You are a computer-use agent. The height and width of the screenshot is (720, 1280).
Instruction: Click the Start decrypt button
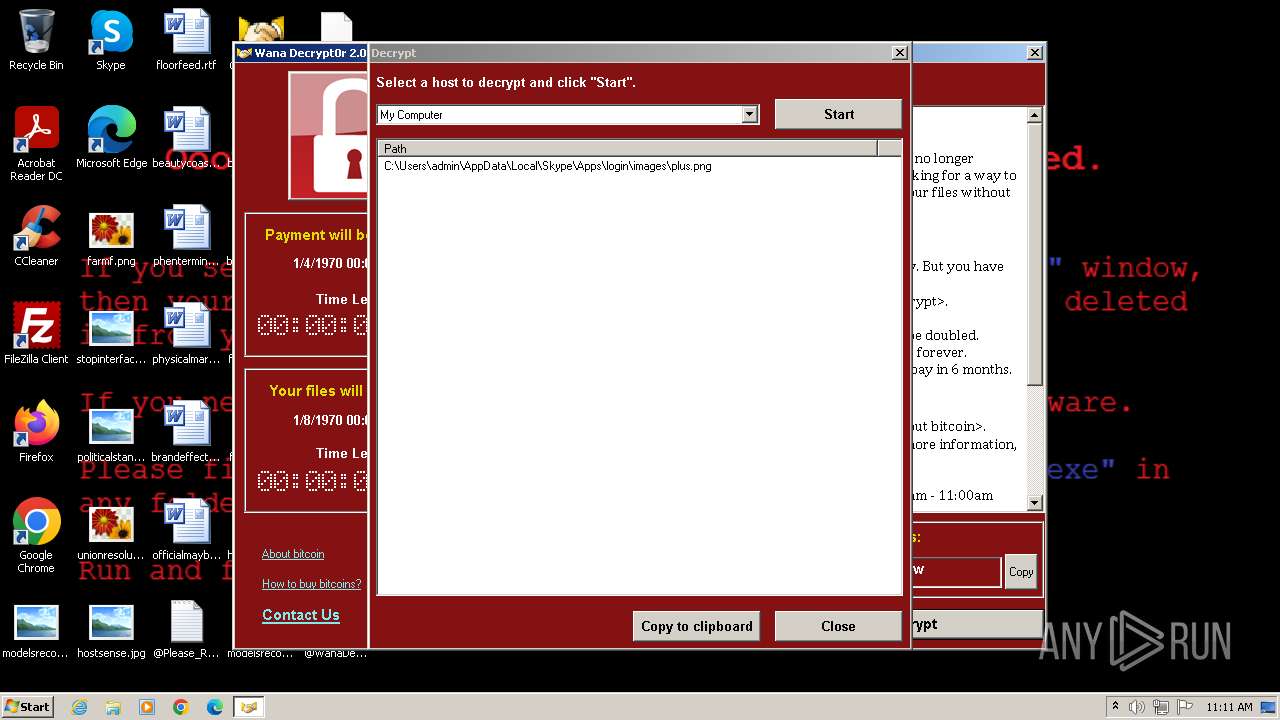838,114
